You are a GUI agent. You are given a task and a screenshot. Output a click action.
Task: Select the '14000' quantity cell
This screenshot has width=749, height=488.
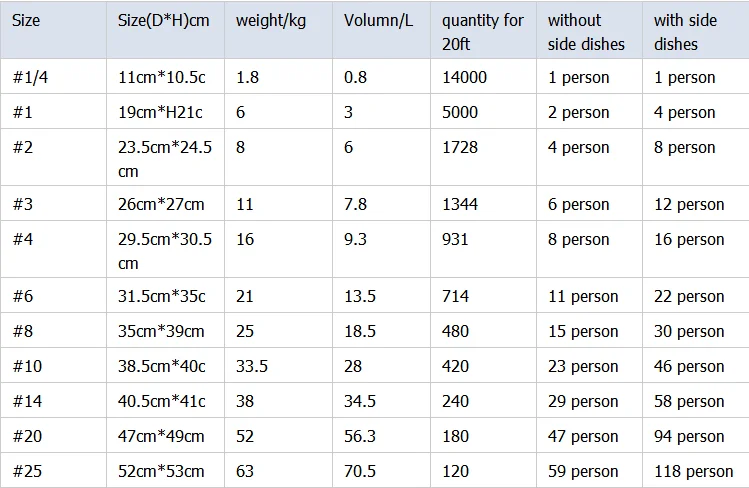[x=464, y=77]
